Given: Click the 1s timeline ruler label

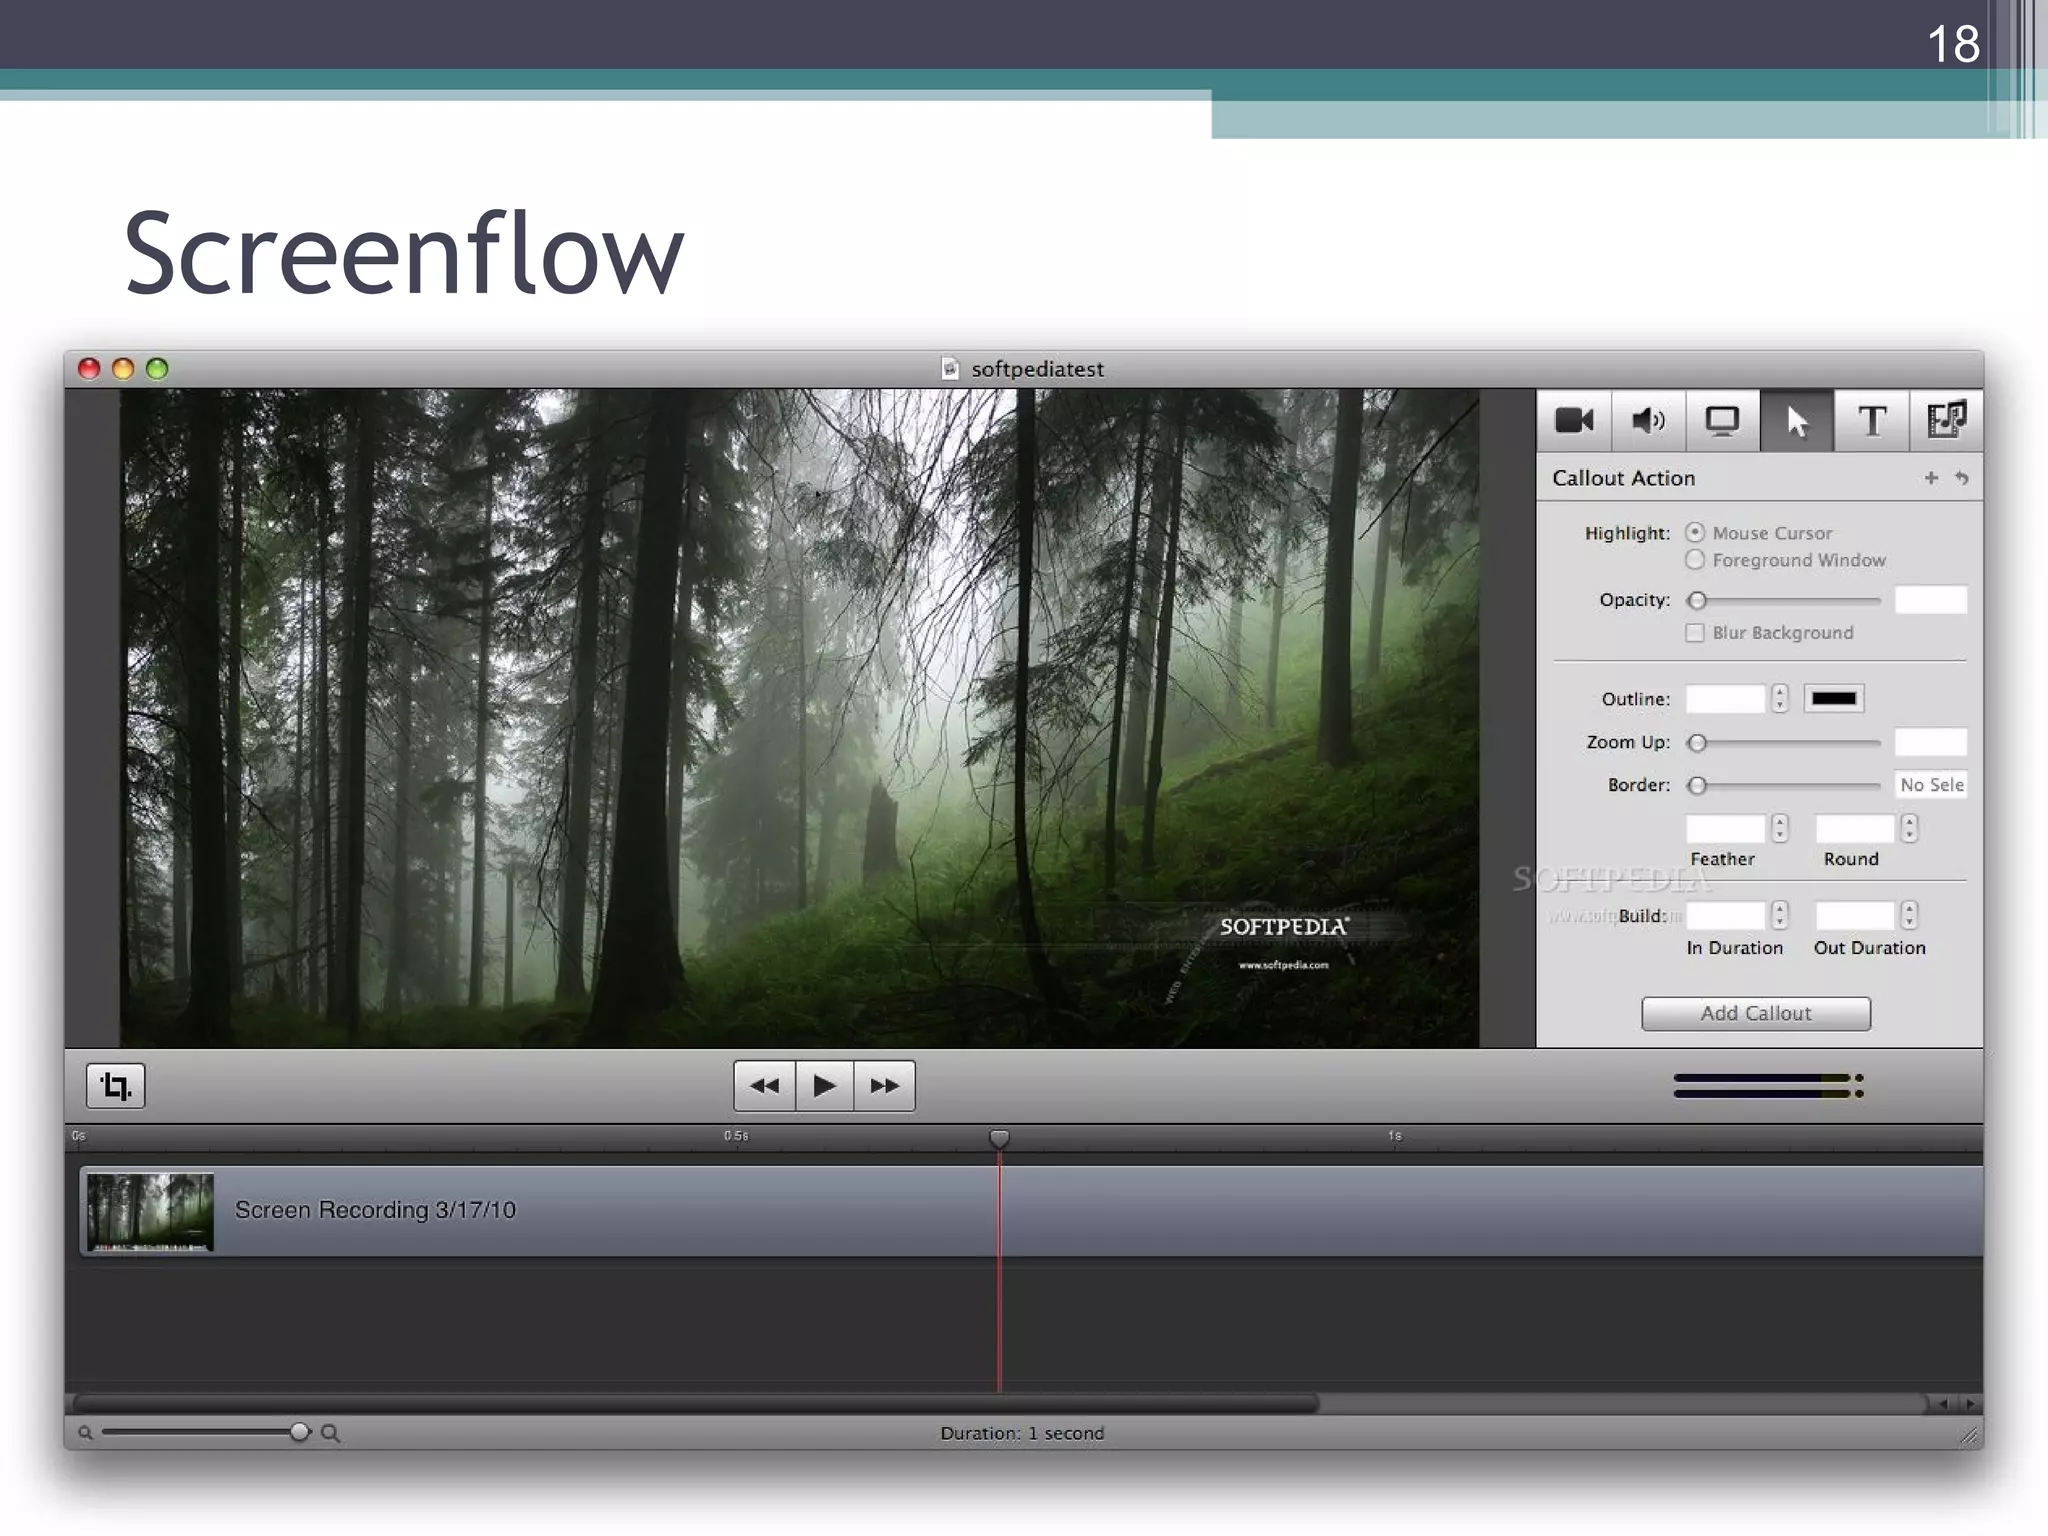Looking at the screenshot, I should tap(1395, 1136).
